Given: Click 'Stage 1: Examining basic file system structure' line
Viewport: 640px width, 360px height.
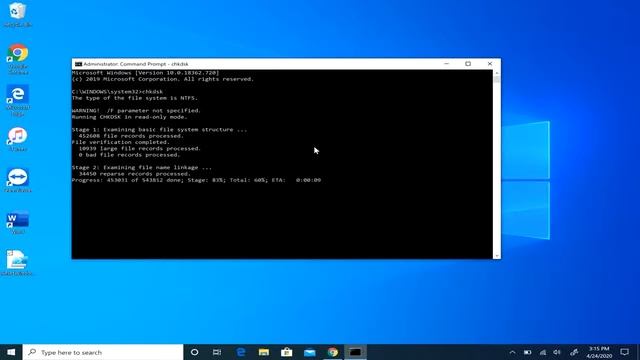Looking at the screenshot, I should click(x=159, y=129).
